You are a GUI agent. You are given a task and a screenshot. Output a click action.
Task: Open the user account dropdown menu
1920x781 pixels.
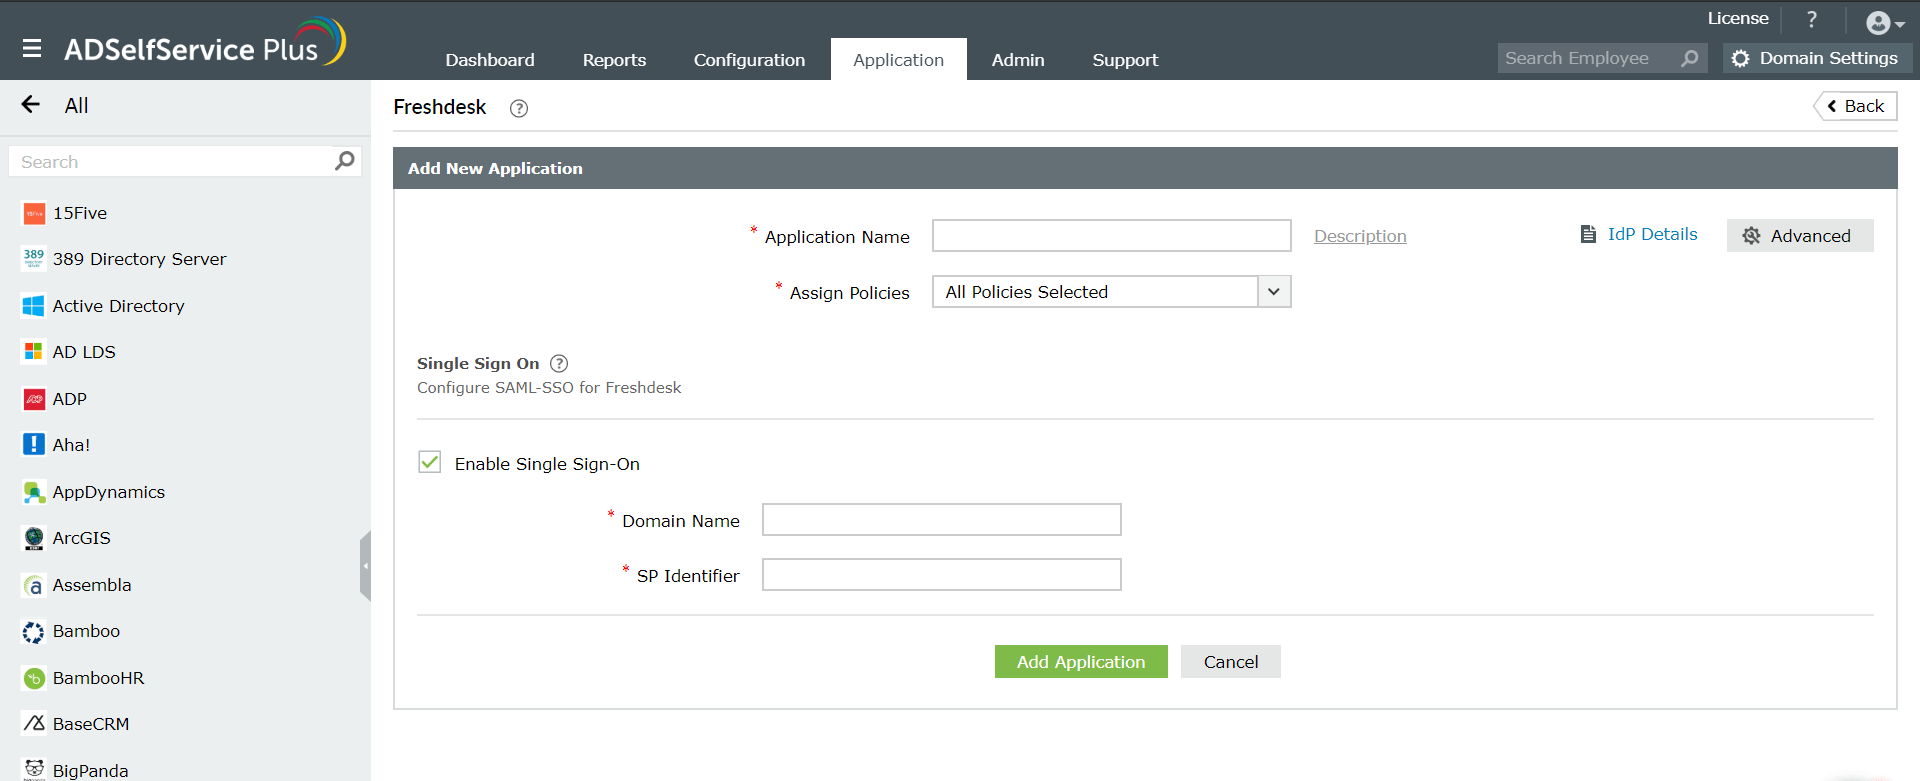click(x=1884, y=23)
